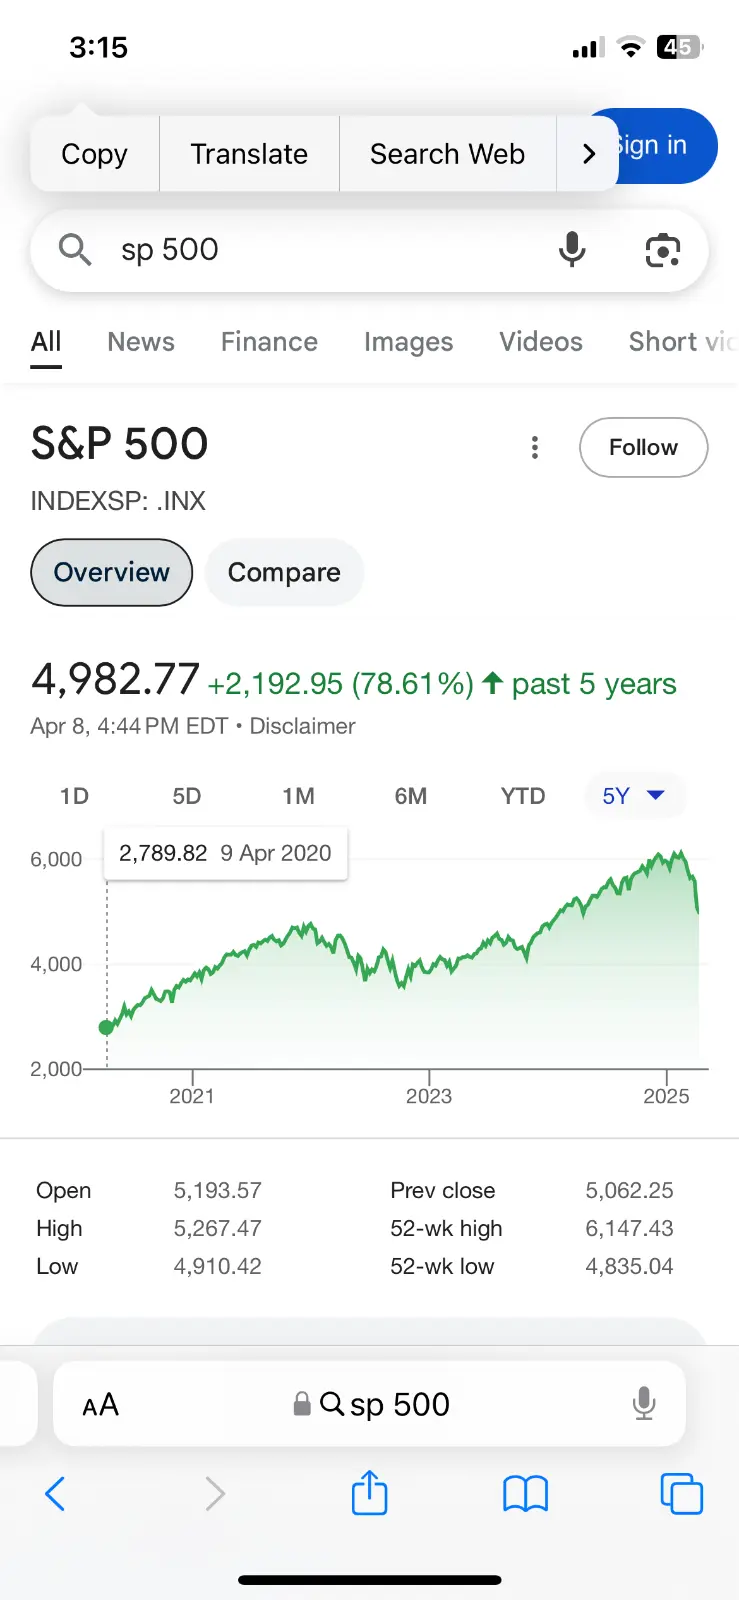
Task: Select the Overview chip
Action: click(x=111, y=572)
